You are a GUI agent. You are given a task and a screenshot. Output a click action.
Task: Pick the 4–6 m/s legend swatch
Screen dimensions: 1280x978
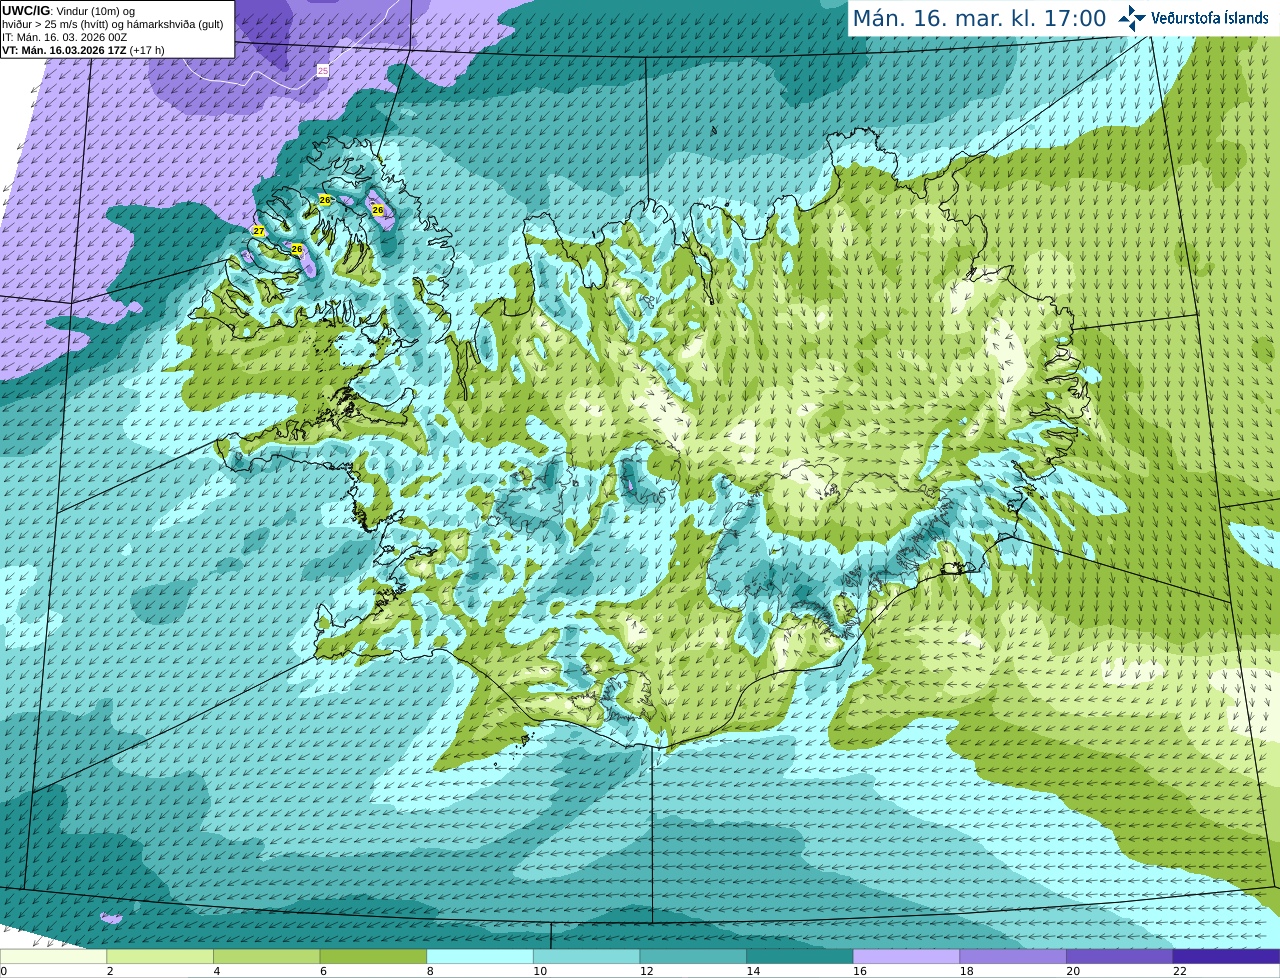(x=266, y=957)
